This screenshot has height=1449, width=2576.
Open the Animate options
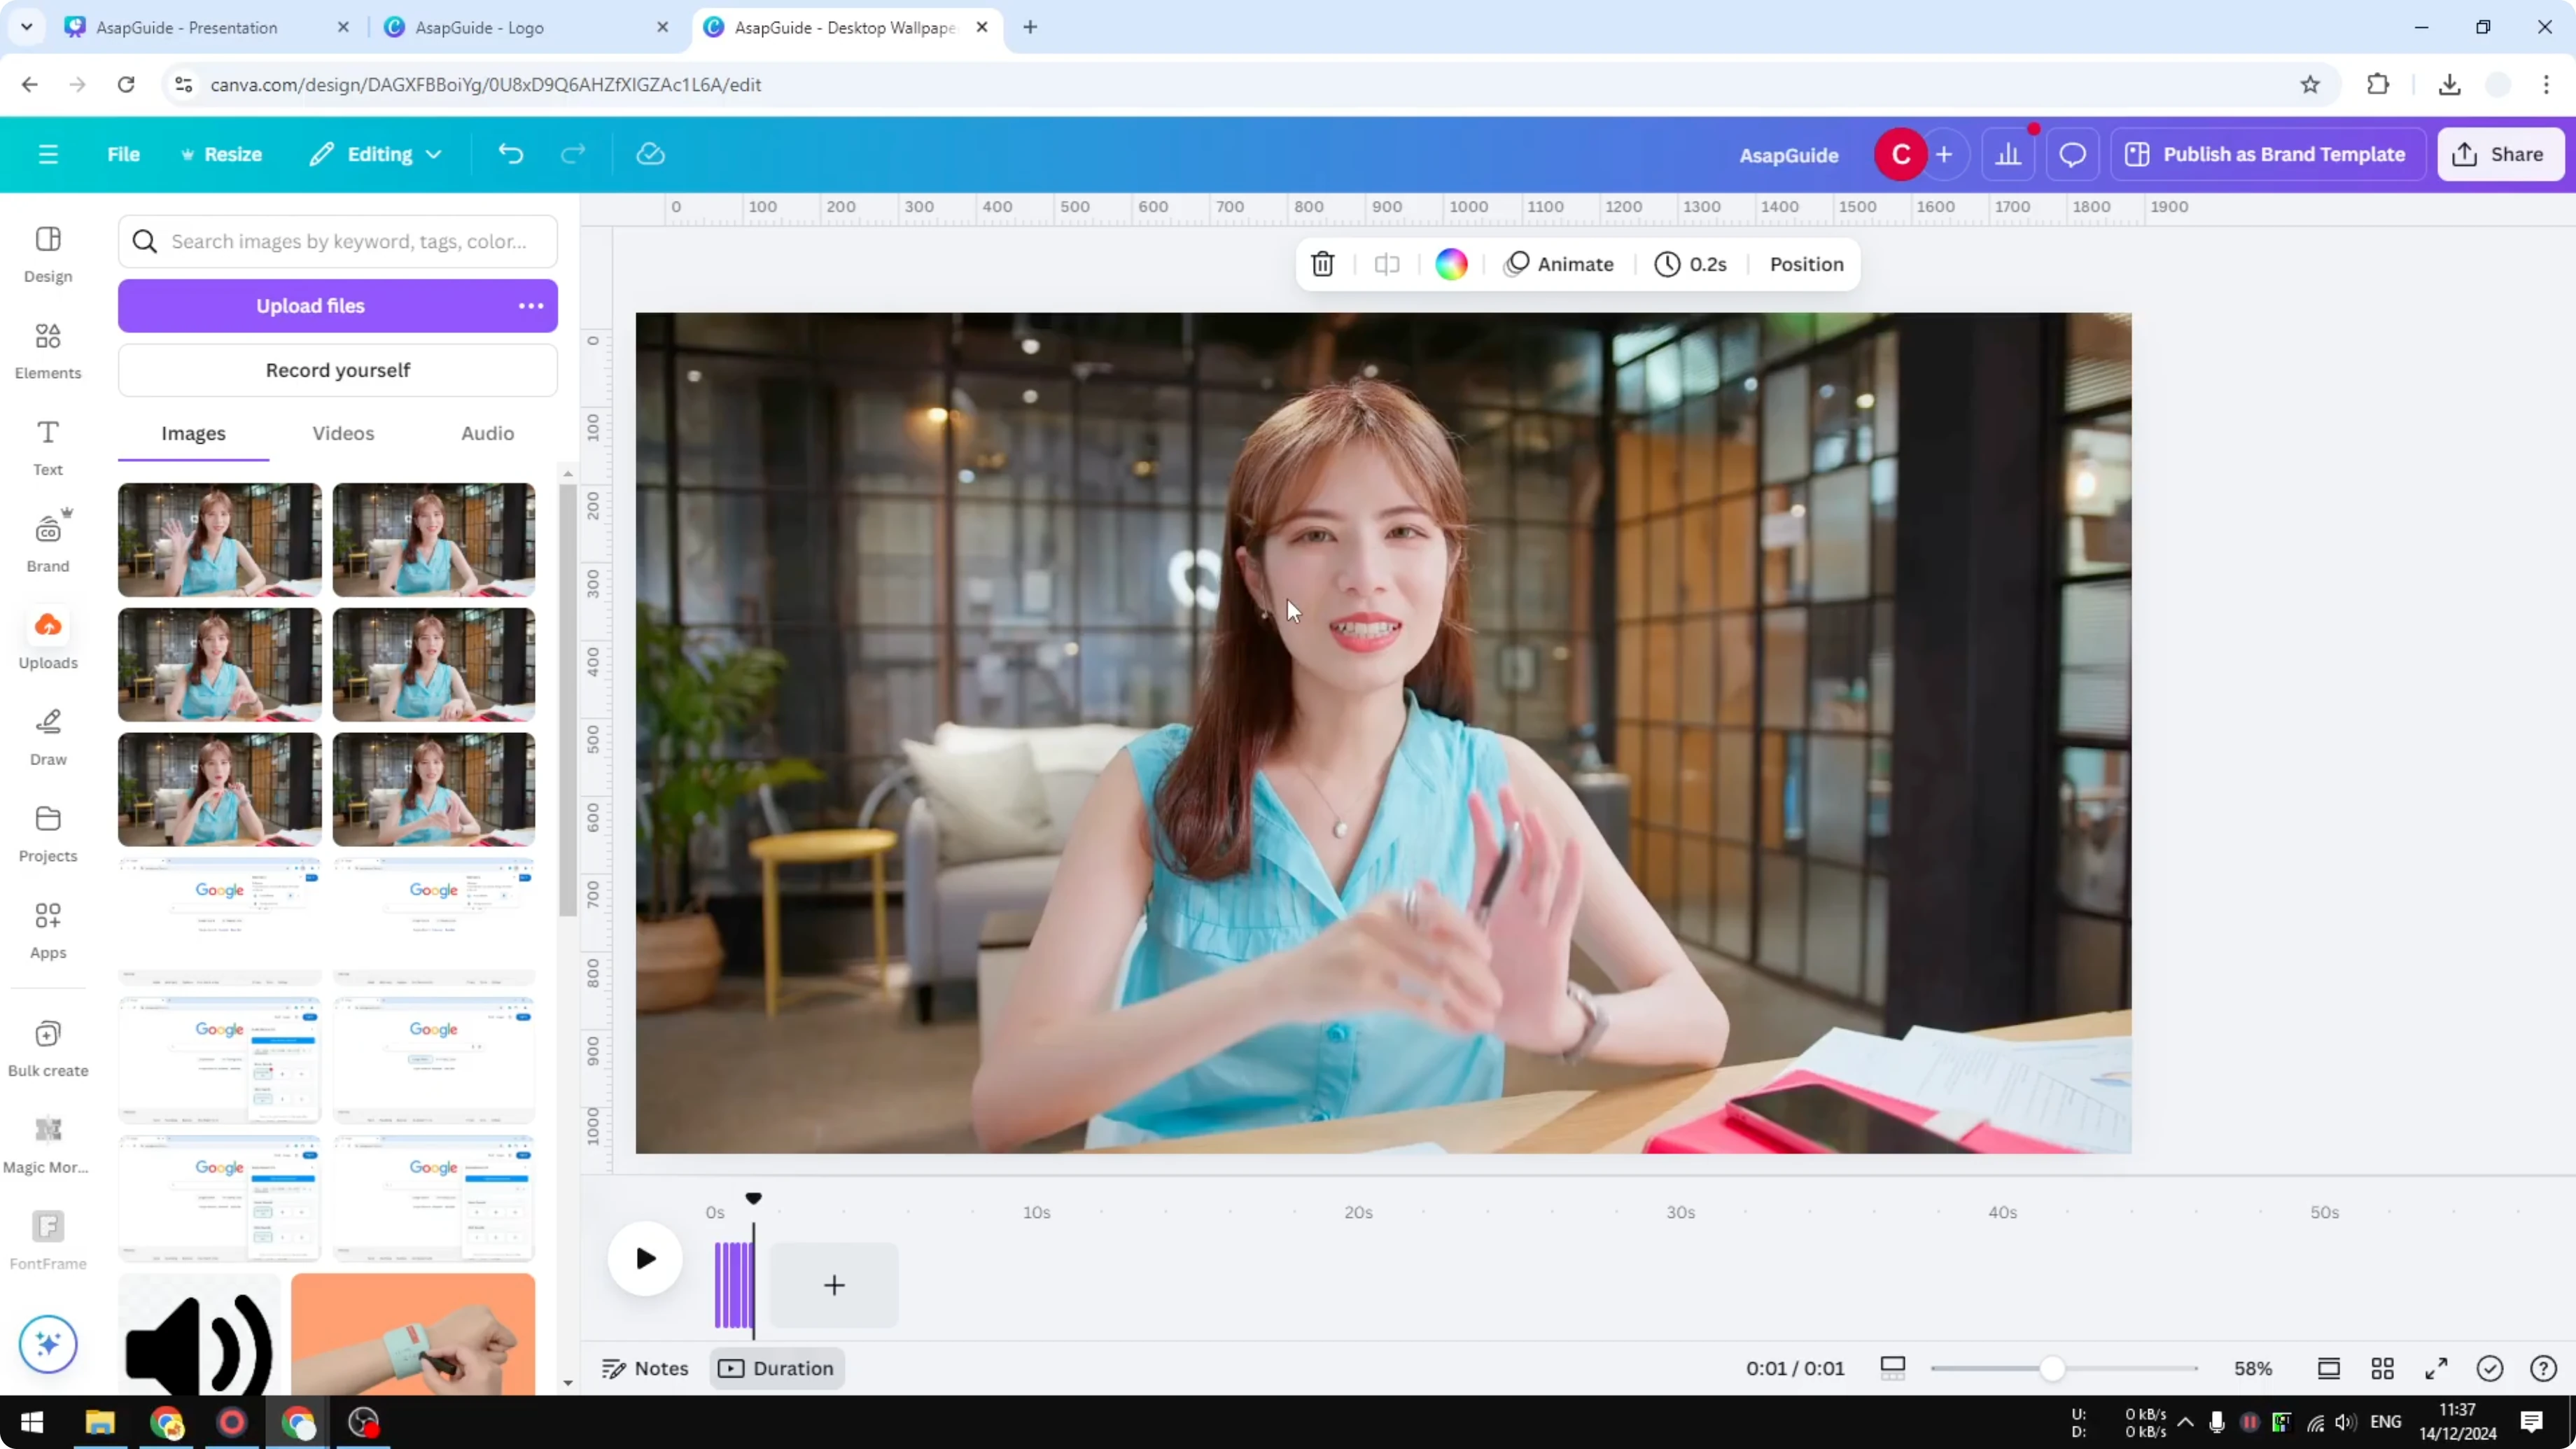1559,264
